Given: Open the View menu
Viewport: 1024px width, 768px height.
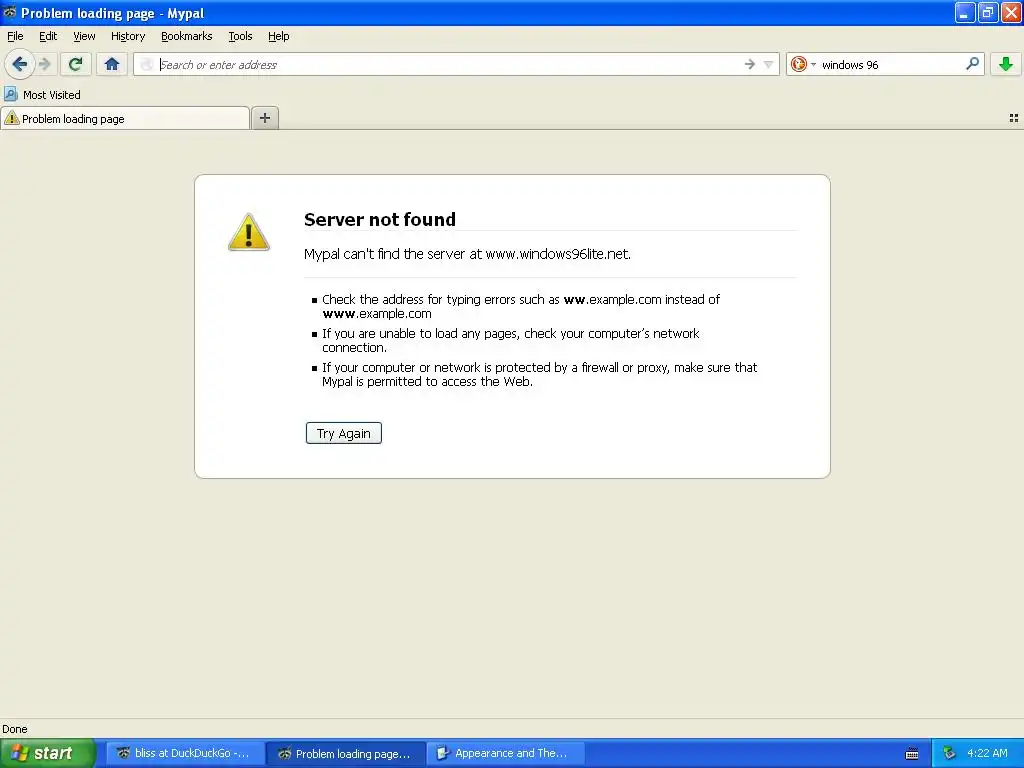Looking at the screenshot, I should click(x=84, y=36).
